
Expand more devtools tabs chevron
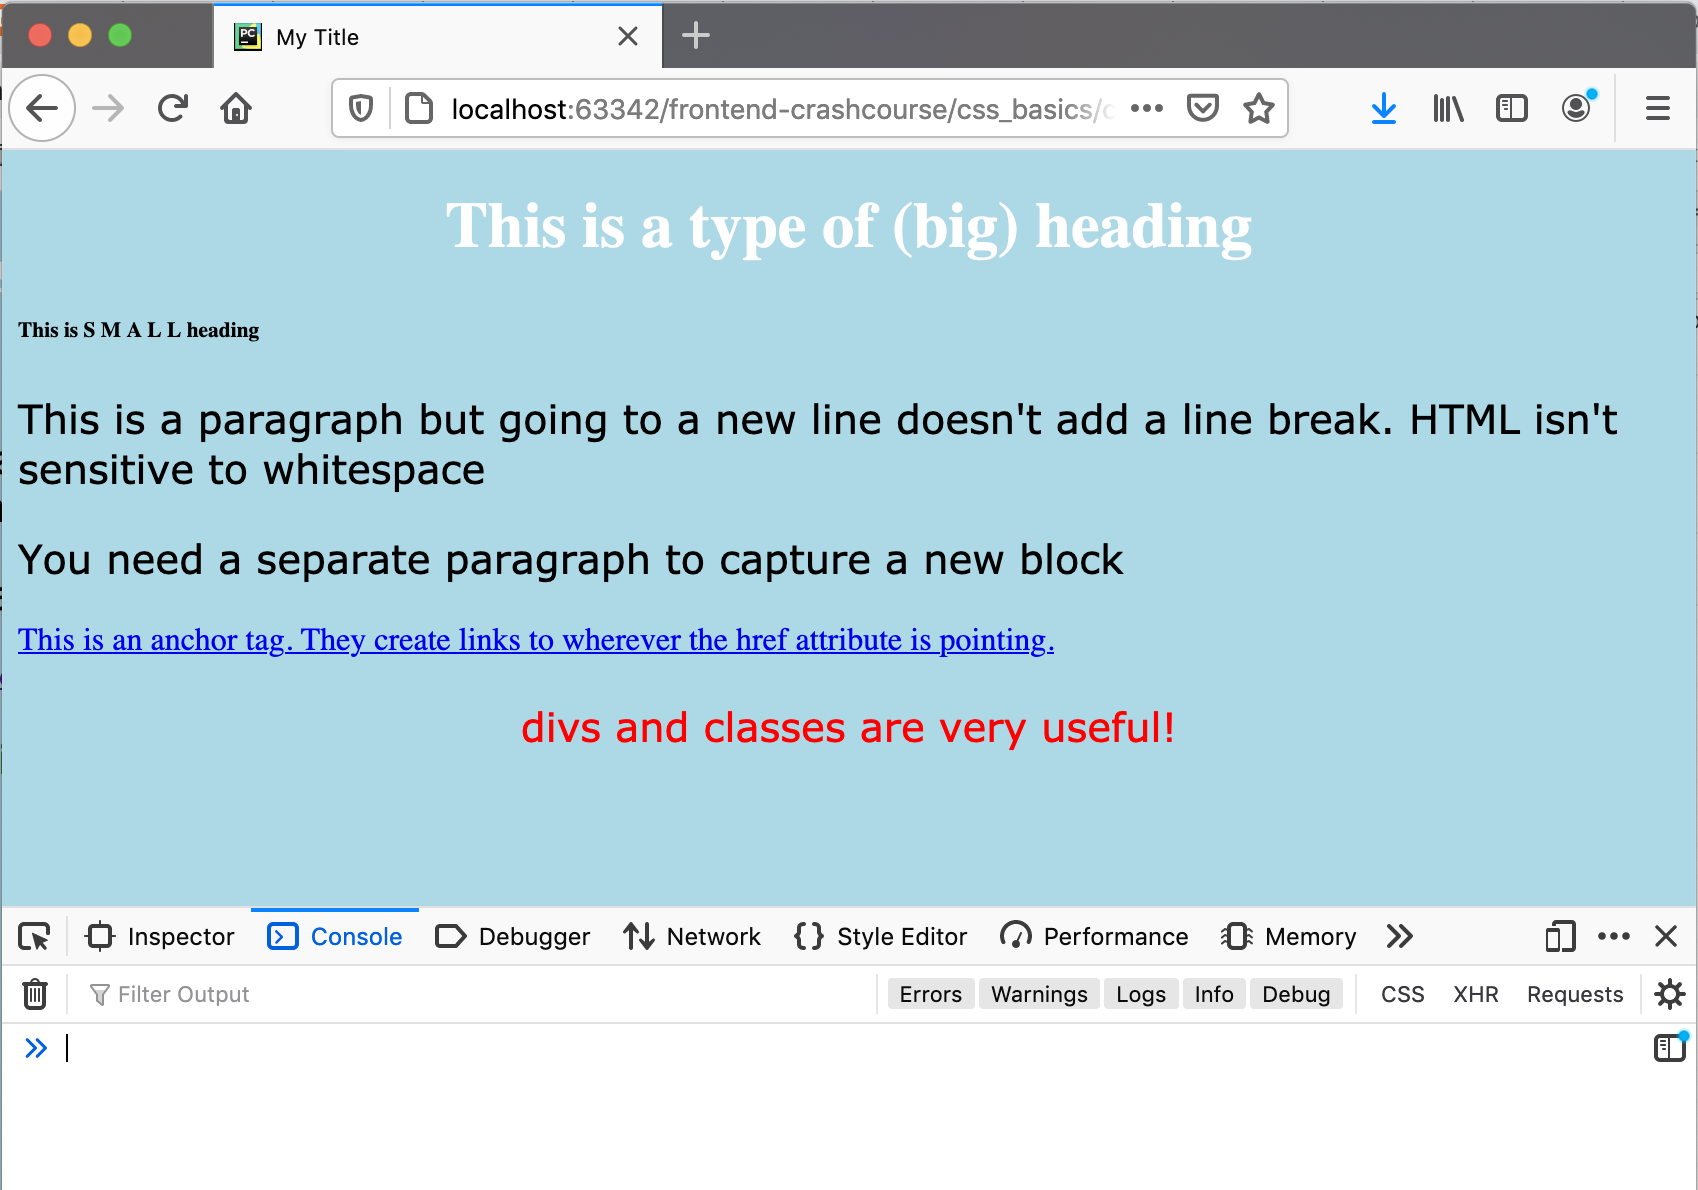[1400, 937]
